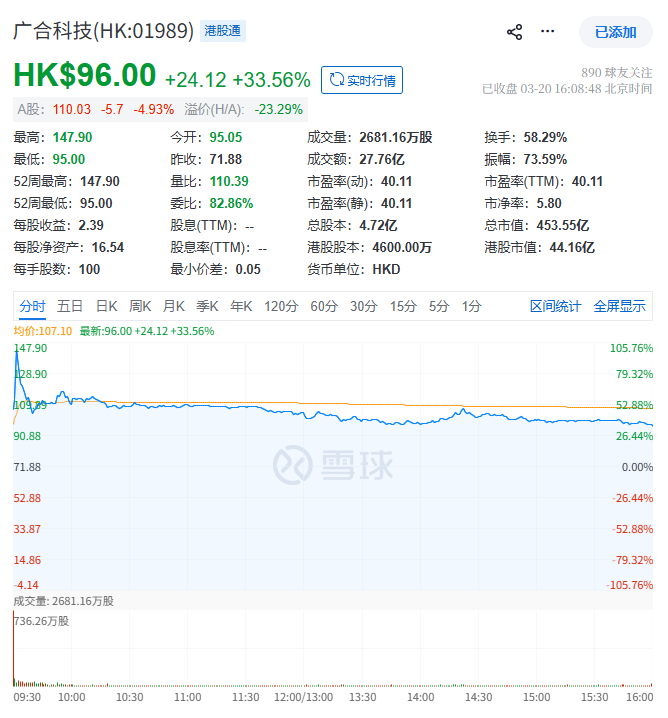The image size is (668, 718).
Task: Switch to the 日K tab
Action: (107, 306)
